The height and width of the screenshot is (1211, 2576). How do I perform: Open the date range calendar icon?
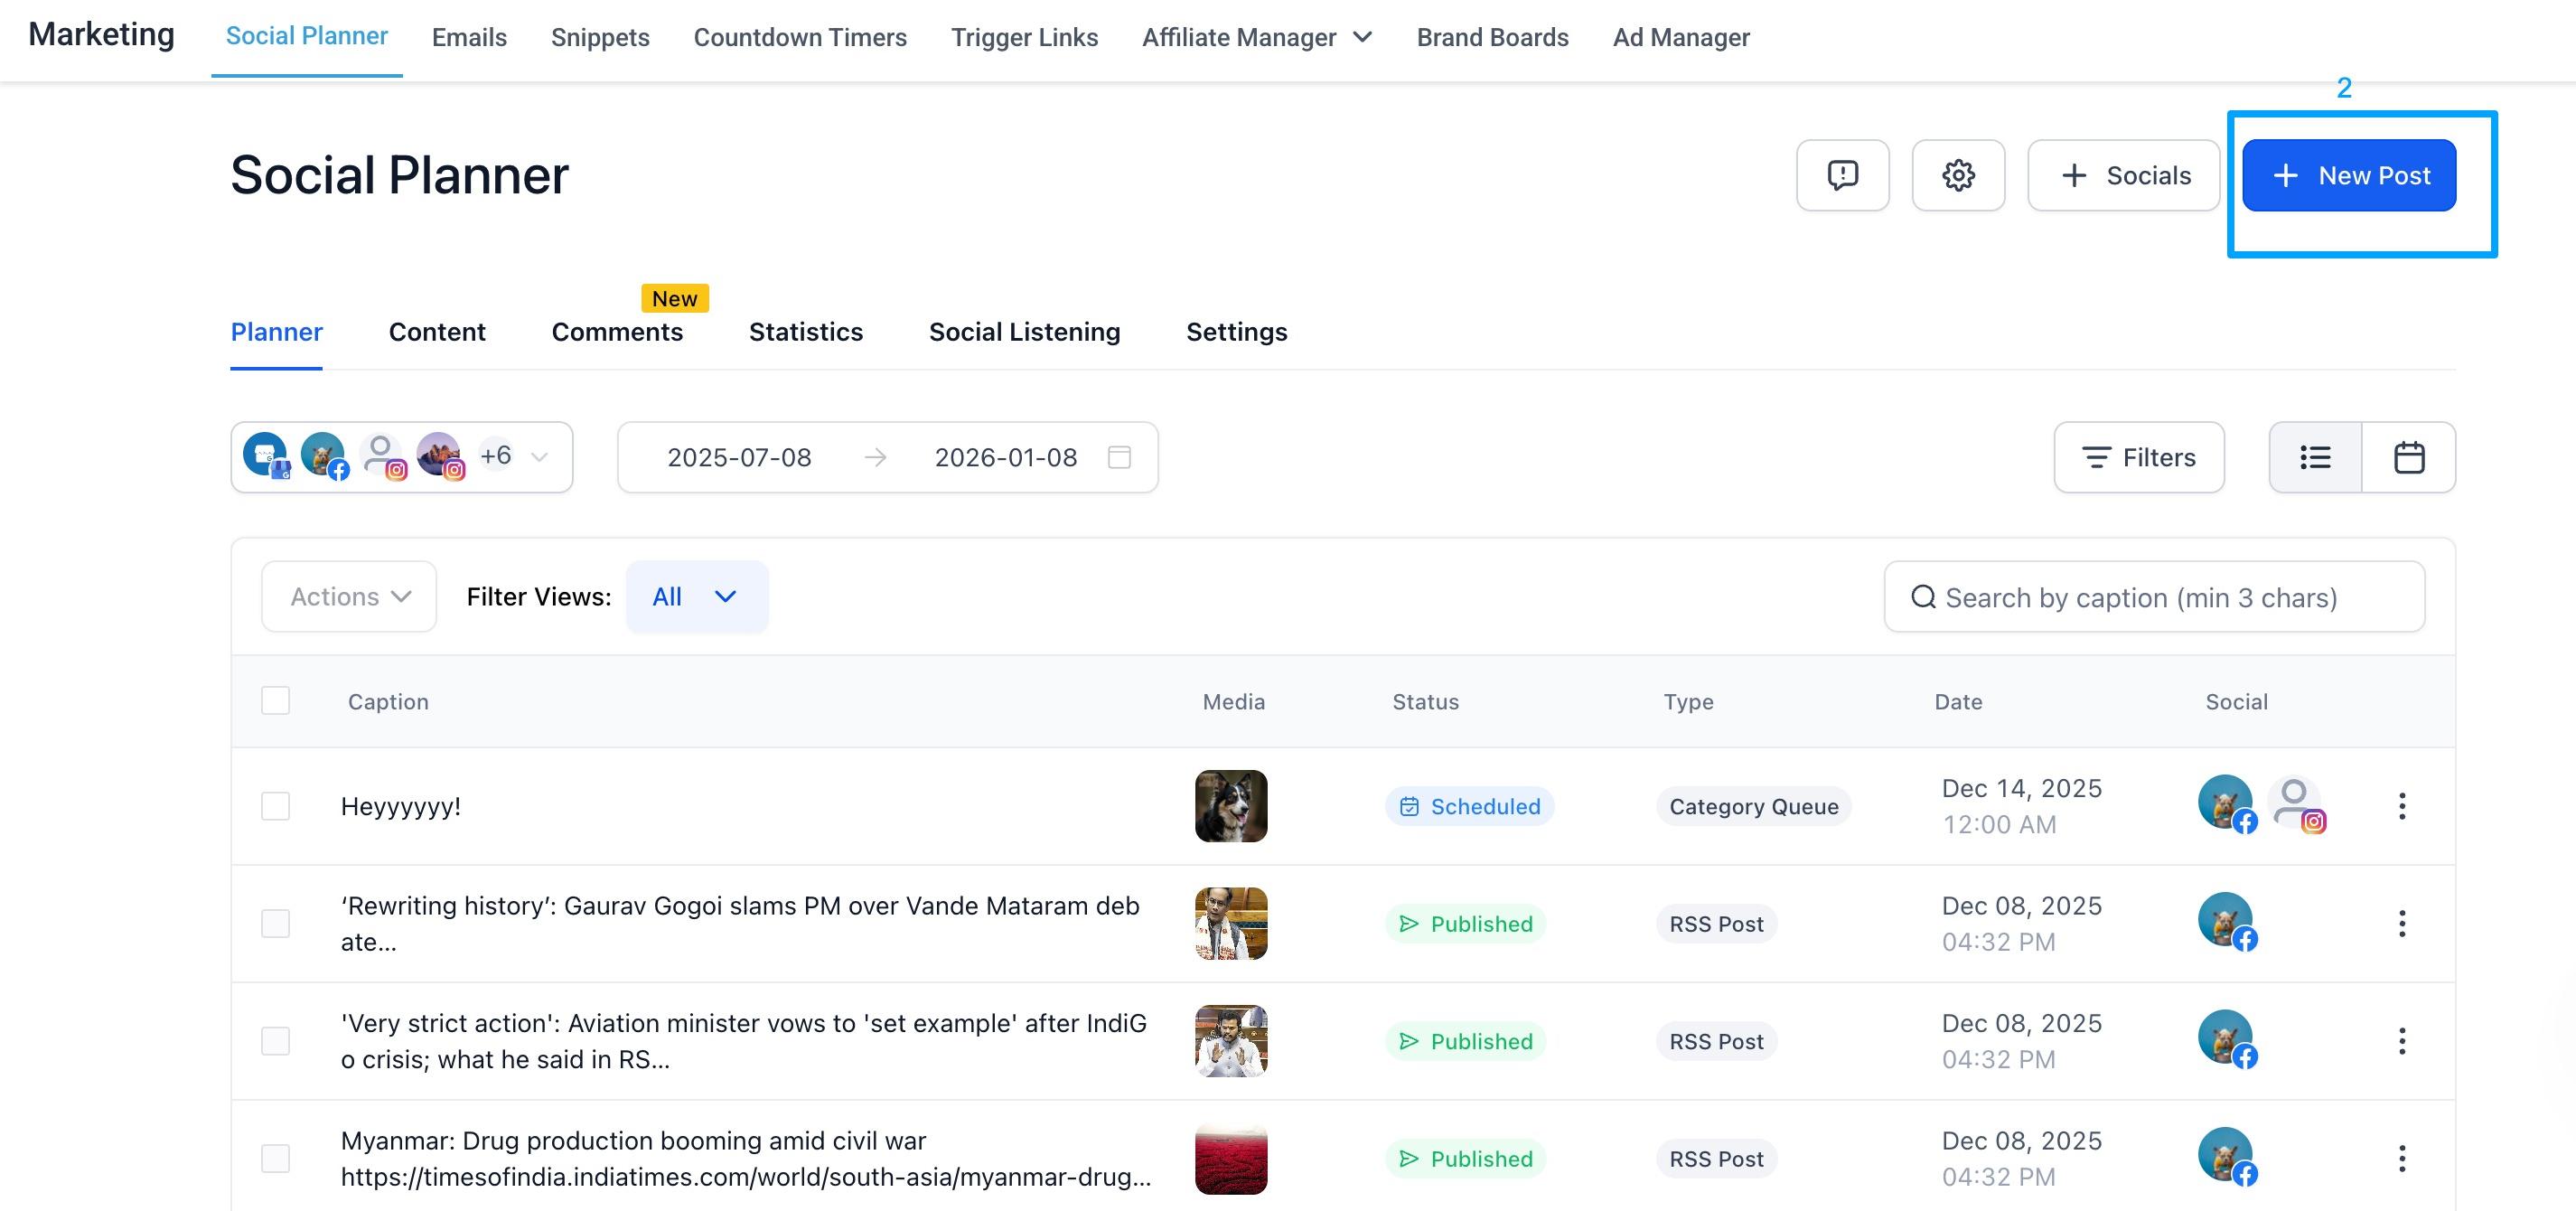tap(1119, 457)
